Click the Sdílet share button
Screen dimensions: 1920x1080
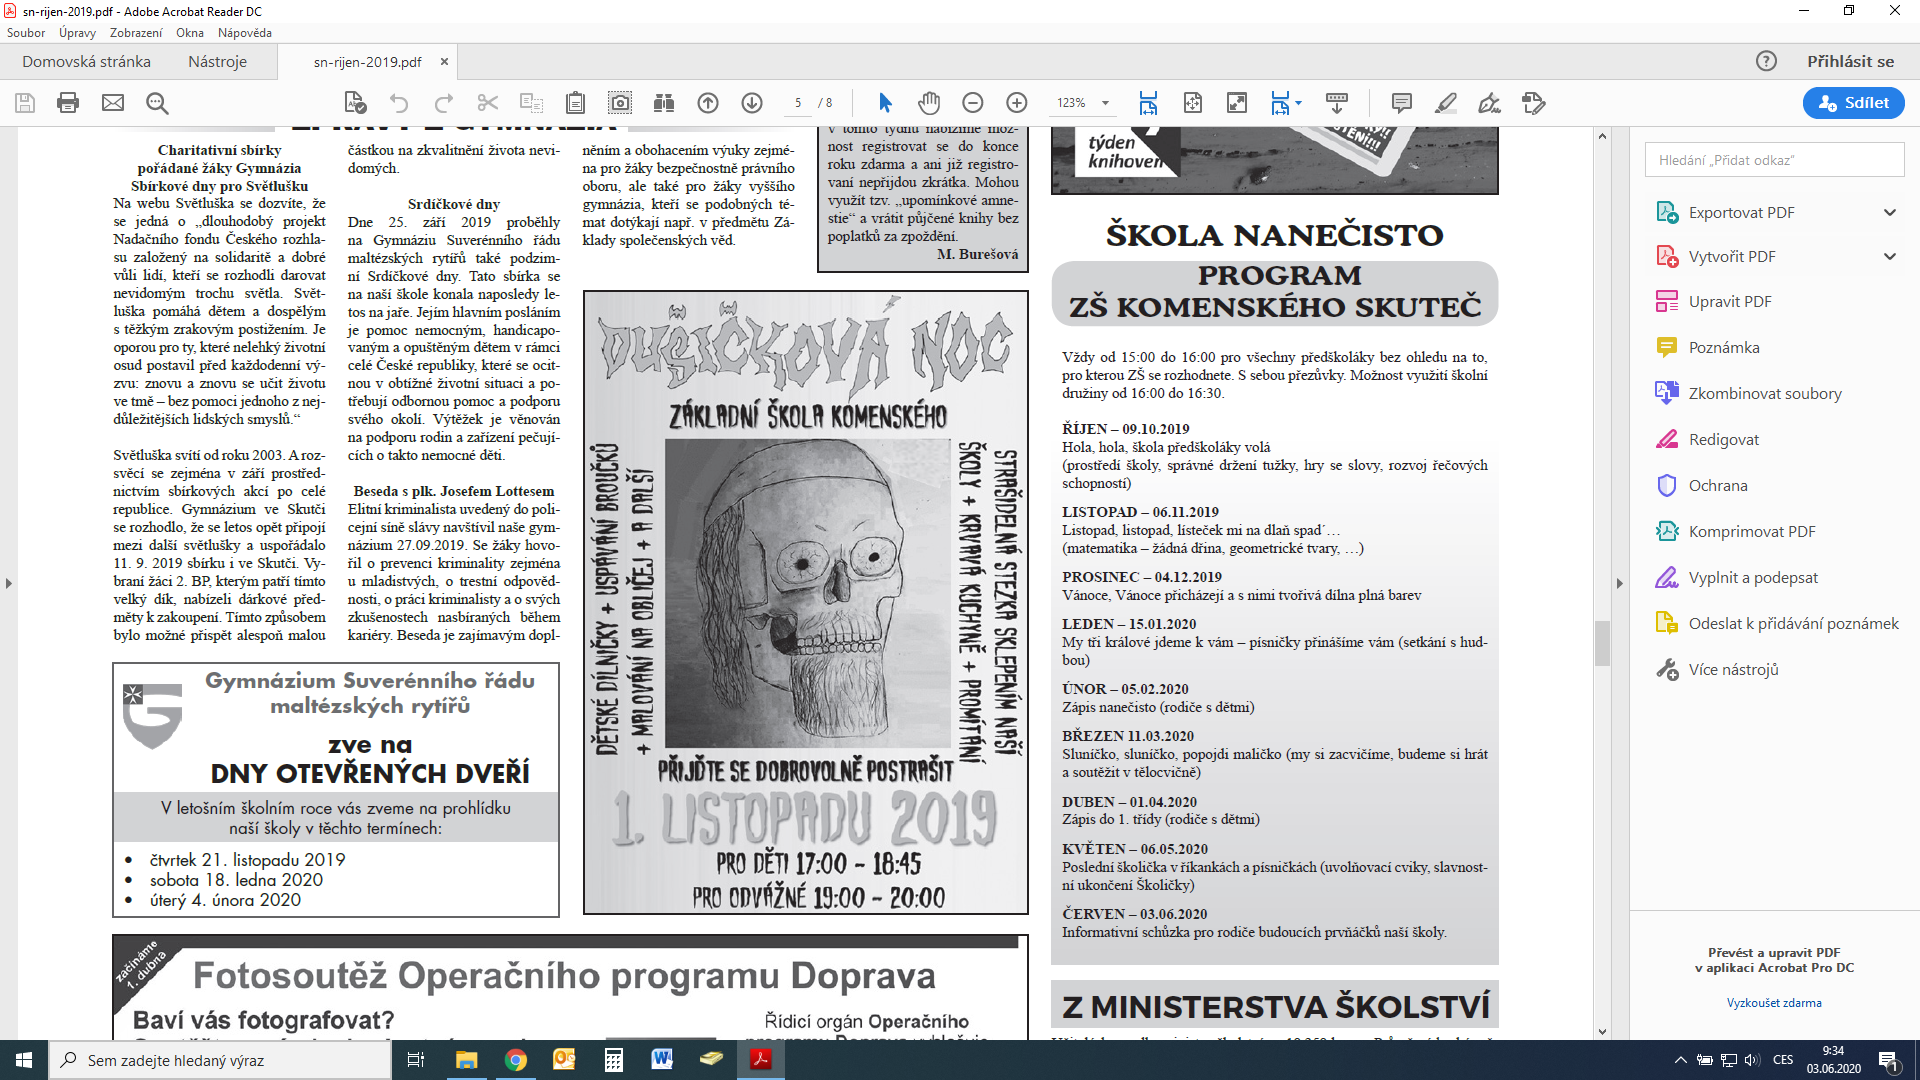pyautogui.click(x=1854, y=103)
